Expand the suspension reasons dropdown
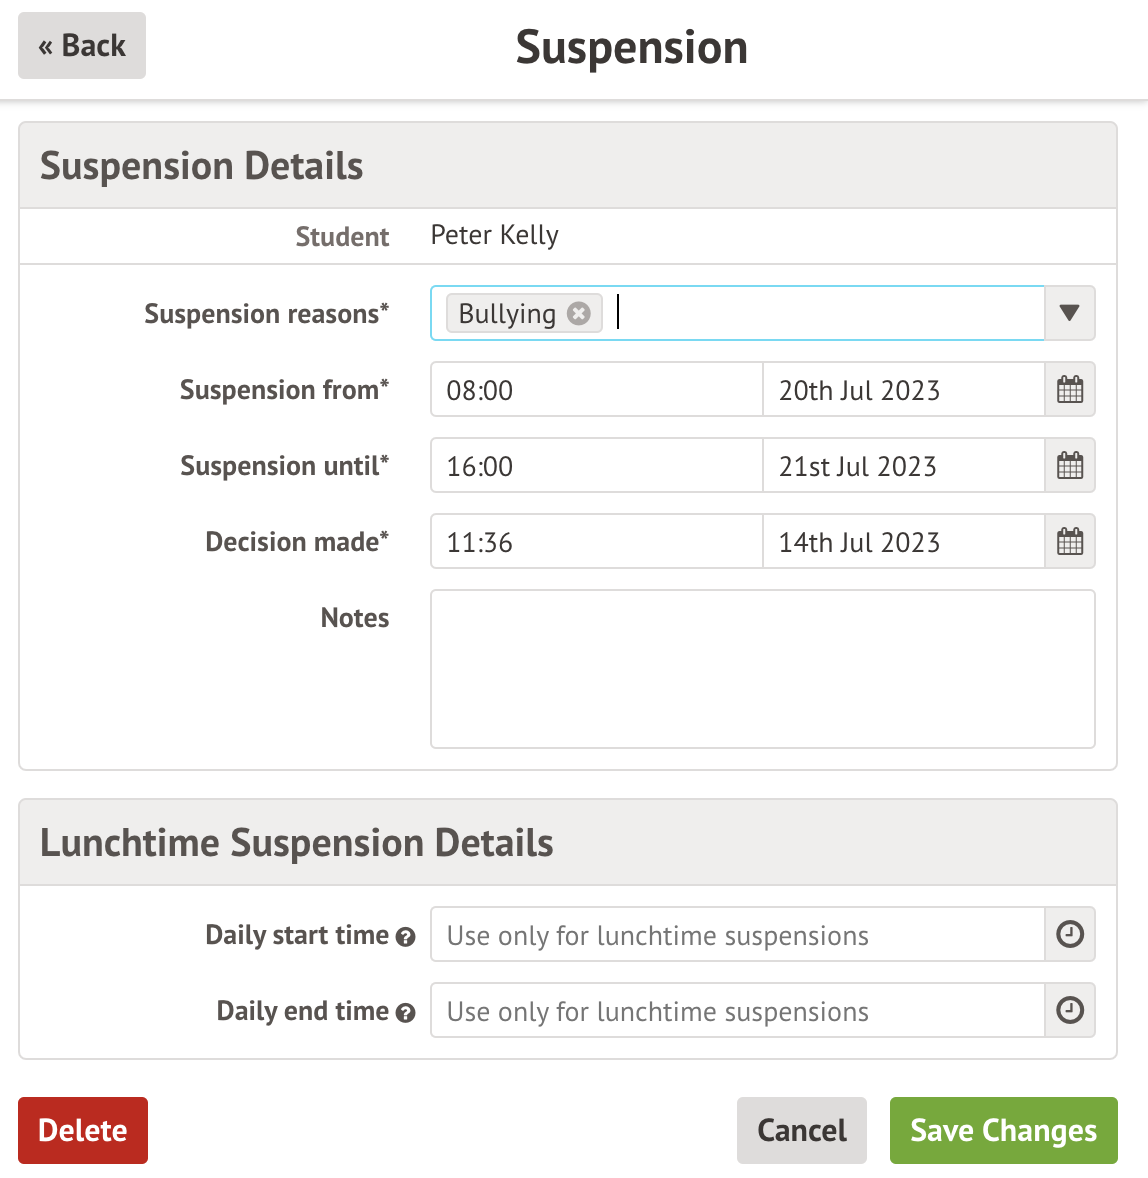 pos(1069,313)
